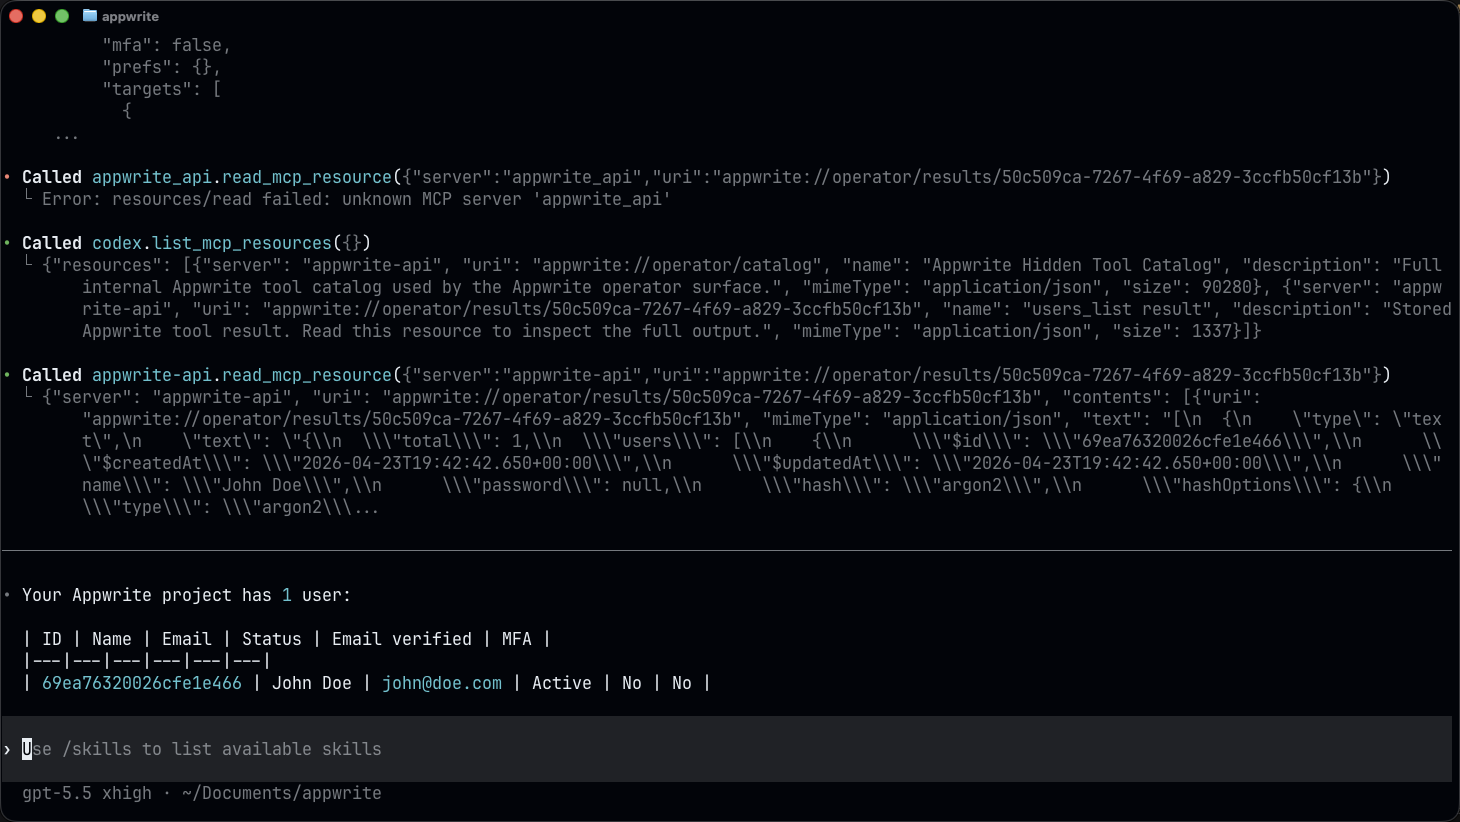Click the Active status cell for John Doe

pyautogui.click(x=561, y=682)
